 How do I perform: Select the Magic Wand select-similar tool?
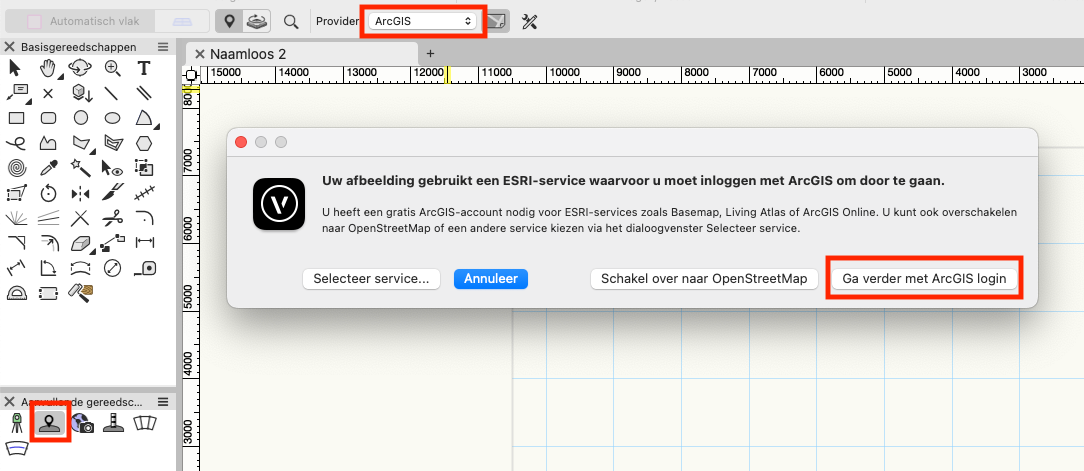80,167
